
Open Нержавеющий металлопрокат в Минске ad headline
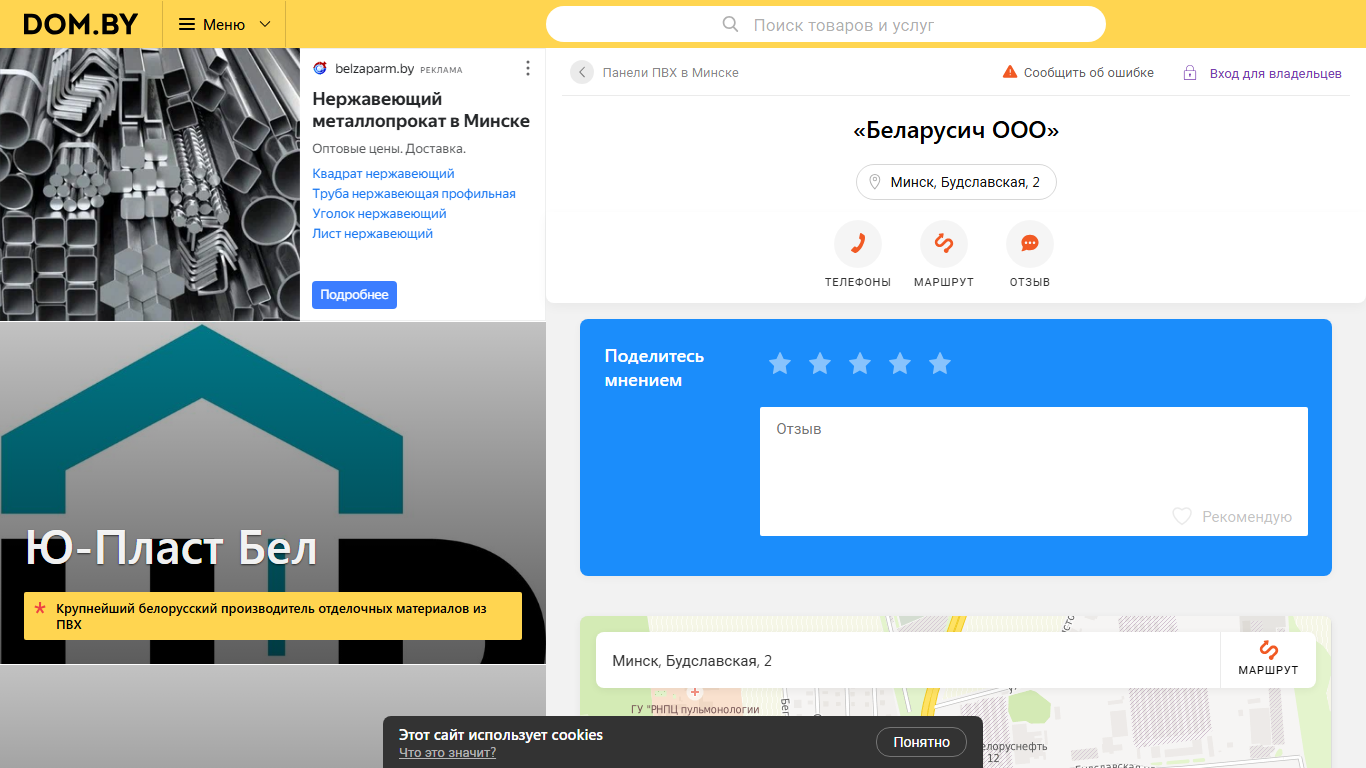421,110
